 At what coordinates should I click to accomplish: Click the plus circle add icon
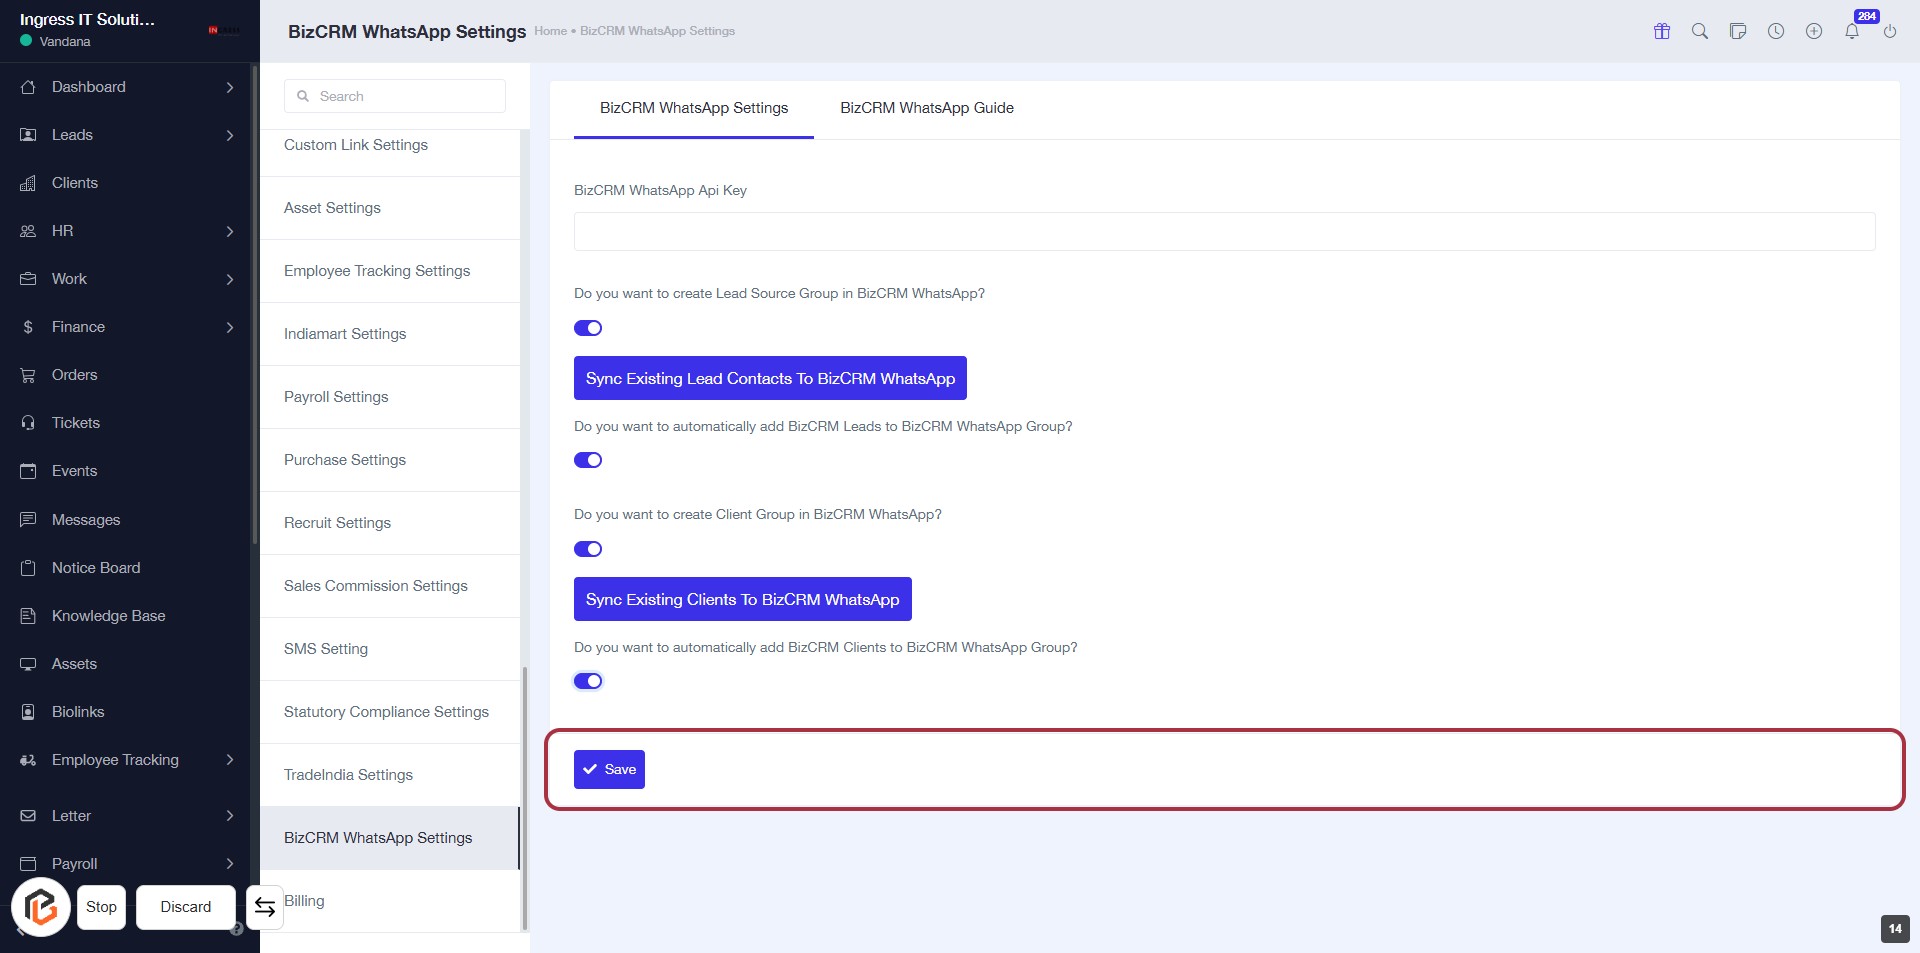1814,31
